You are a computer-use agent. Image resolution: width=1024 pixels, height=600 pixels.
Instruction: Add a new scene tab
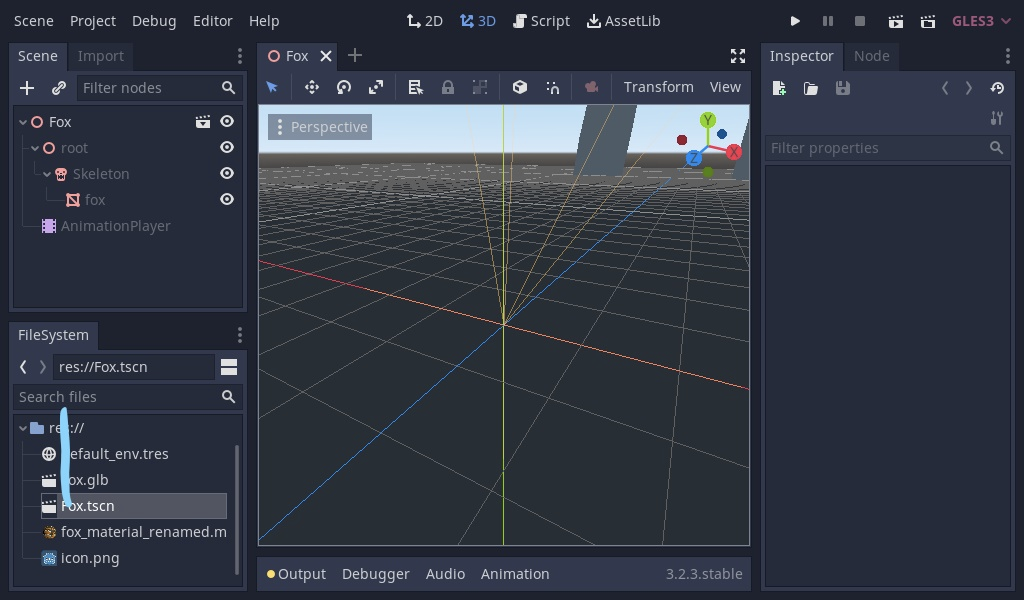coord(355,55)
